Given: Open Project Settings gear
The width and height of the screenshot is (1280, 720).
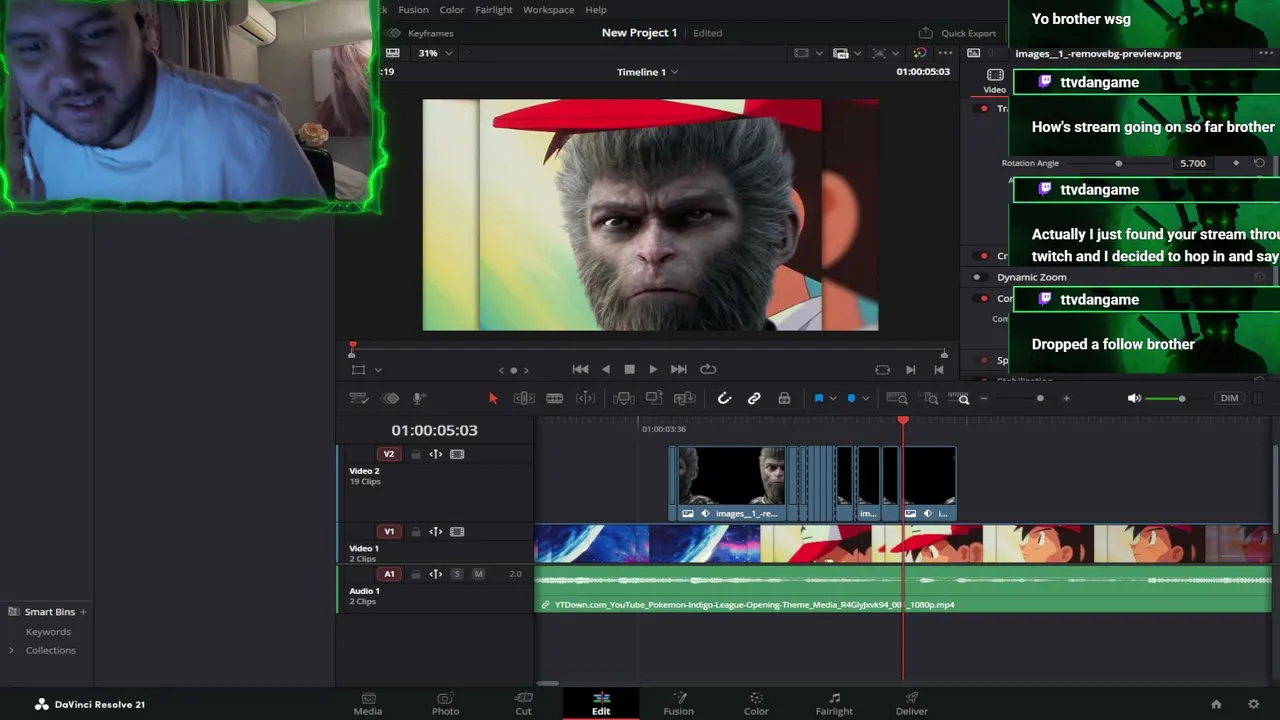Looking at the screenshot, I should pyautogui.click(x=1253, y=704).
